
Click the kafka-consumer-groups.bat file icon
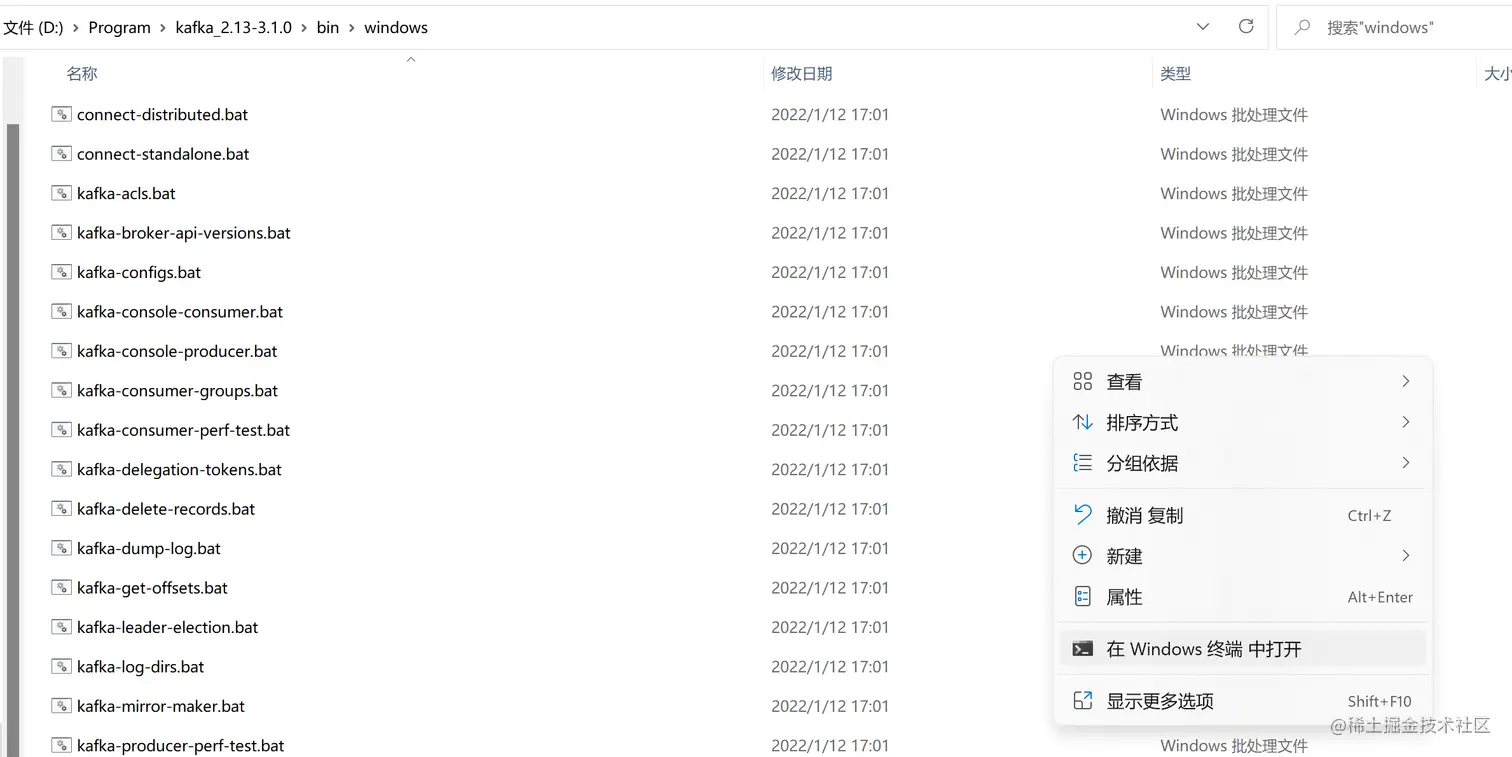(x=61, y=391)
